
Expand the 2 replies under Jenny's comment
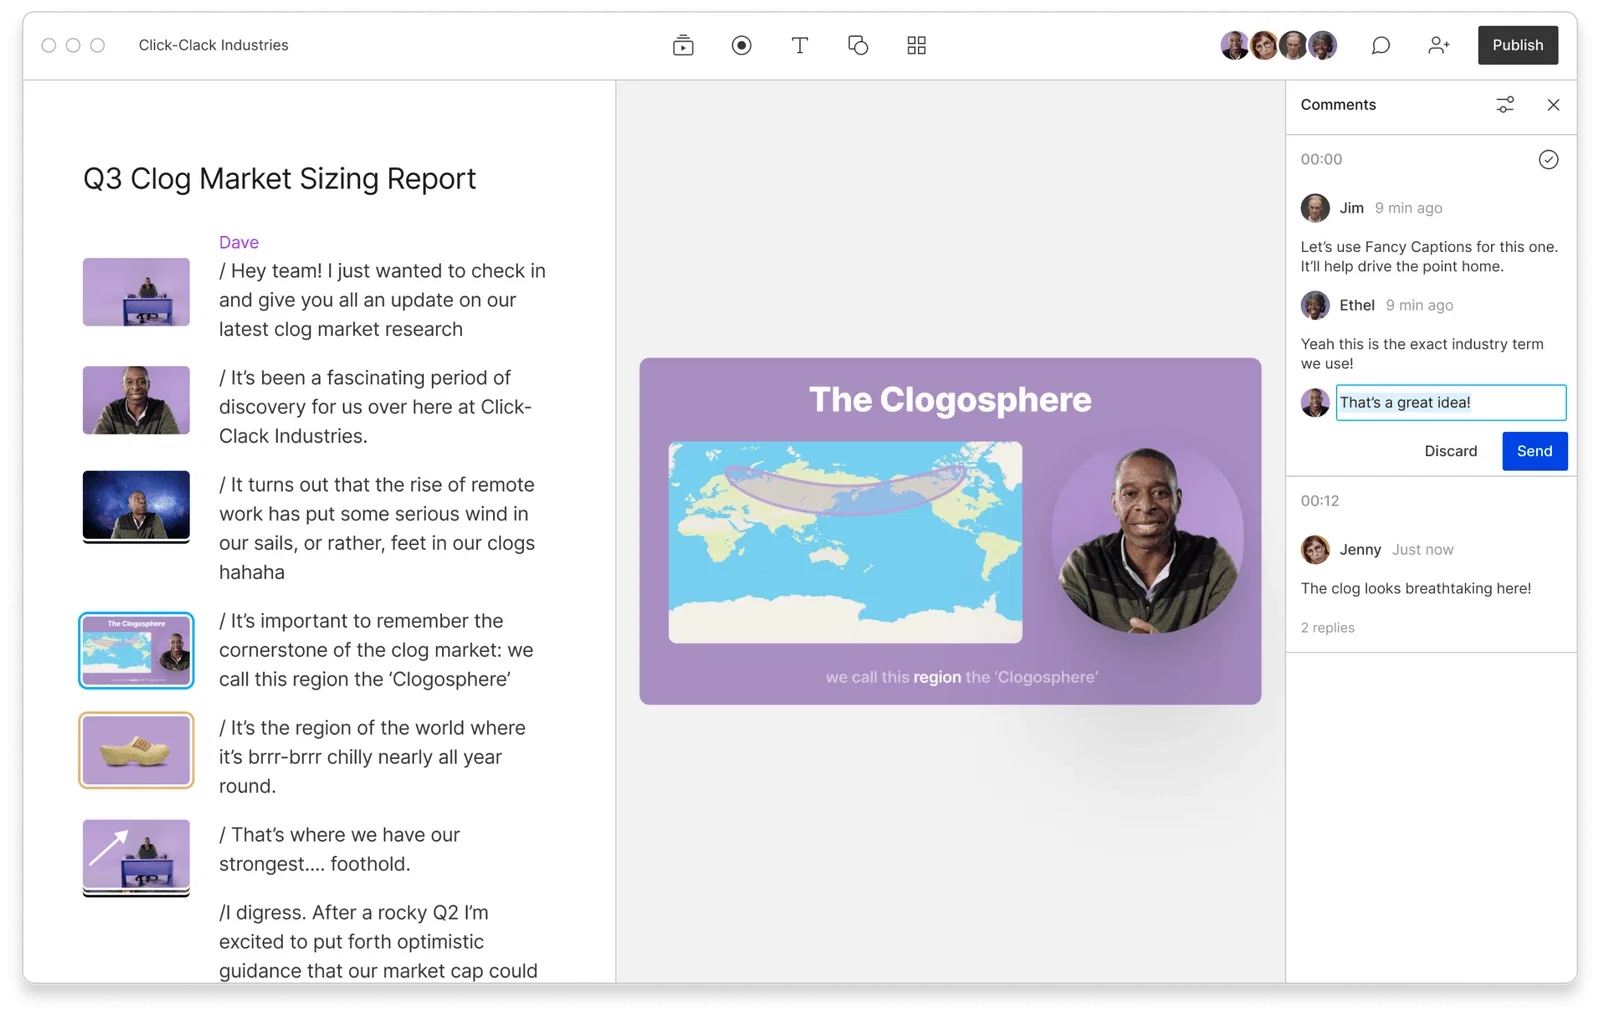tap(1327, 628)
